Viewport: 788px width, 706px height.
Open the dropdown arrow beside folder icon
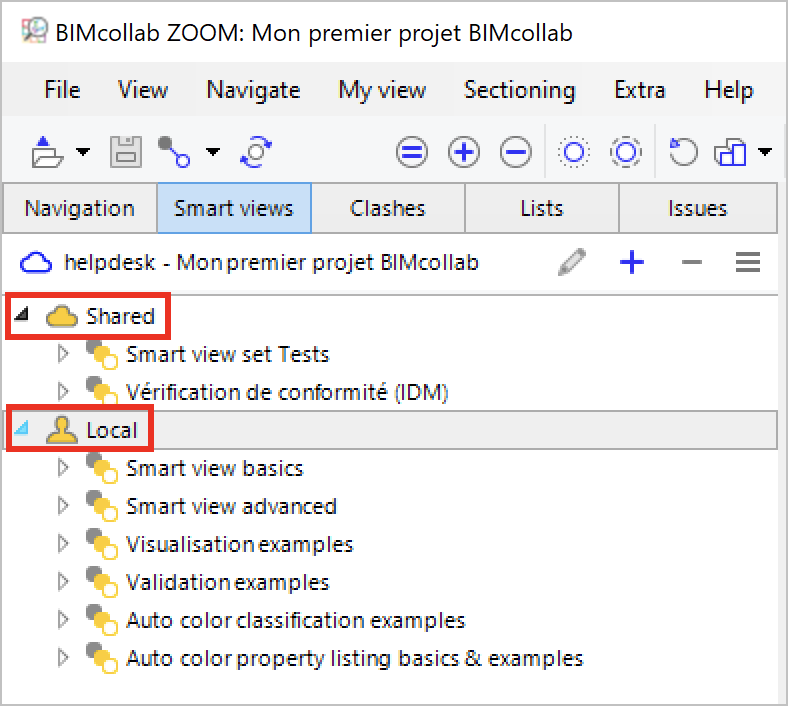pos(83,153)
